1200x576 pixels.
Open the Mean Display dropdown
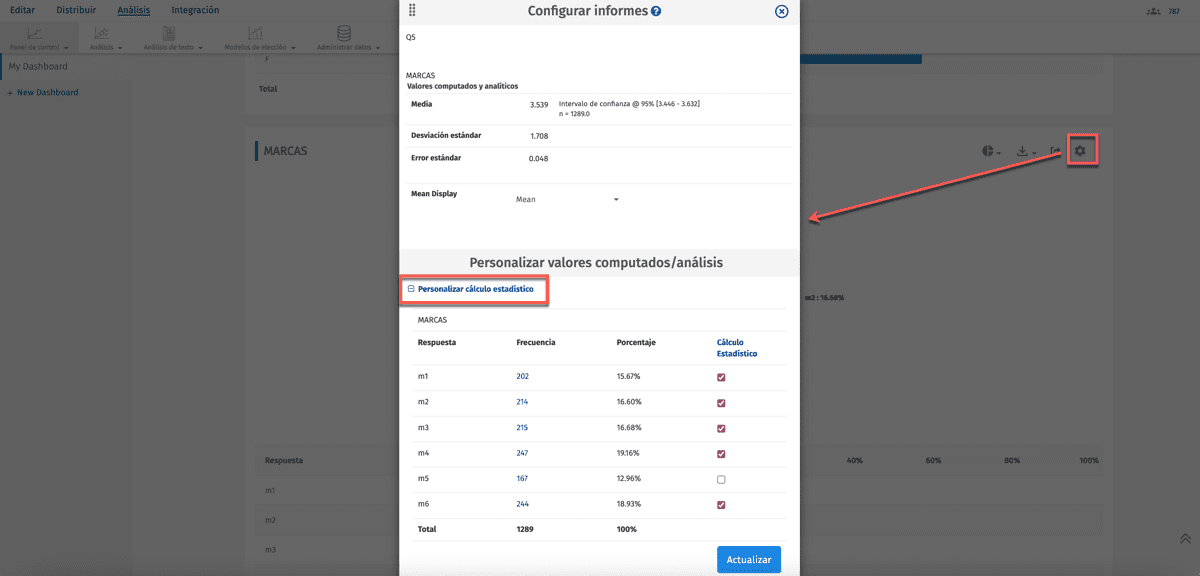coord(567,199)
